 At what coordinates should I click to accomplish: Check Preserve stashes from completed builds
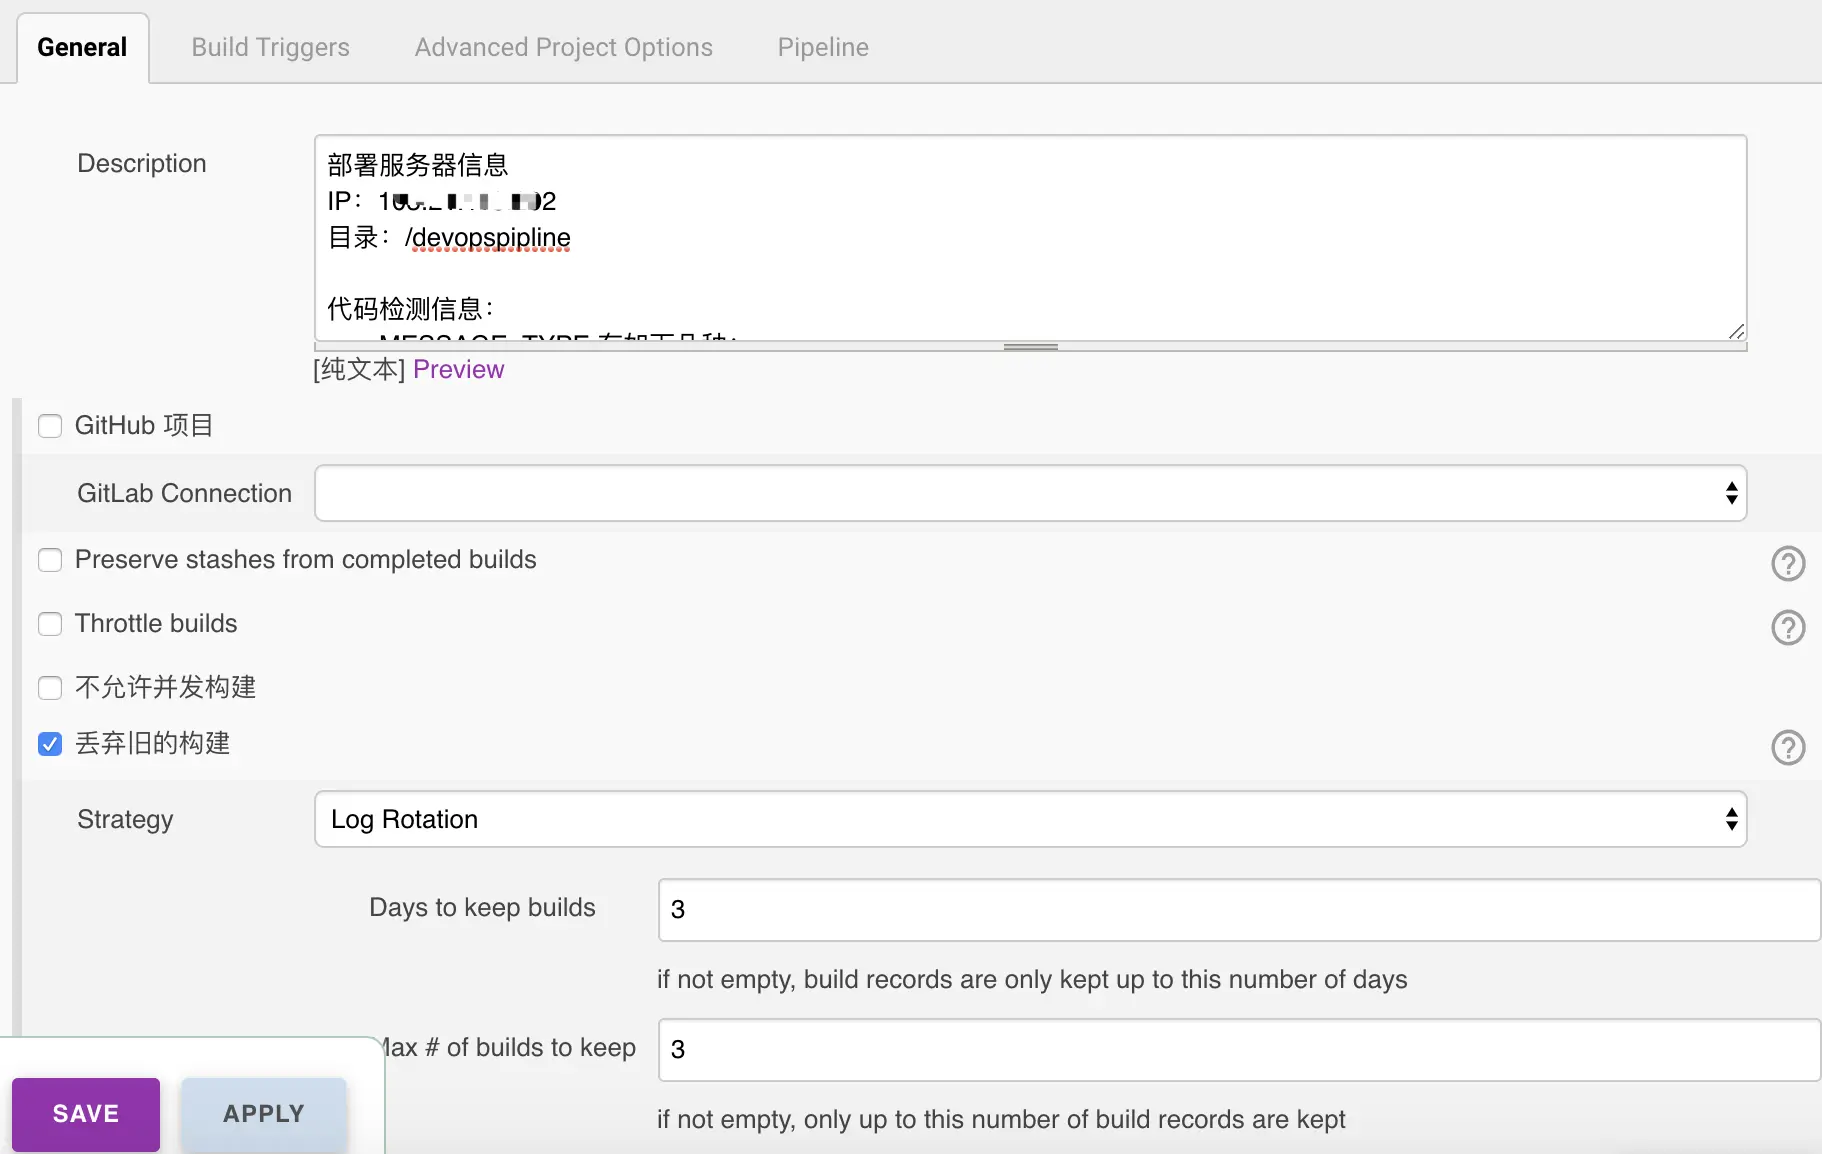tap(50, 560)
